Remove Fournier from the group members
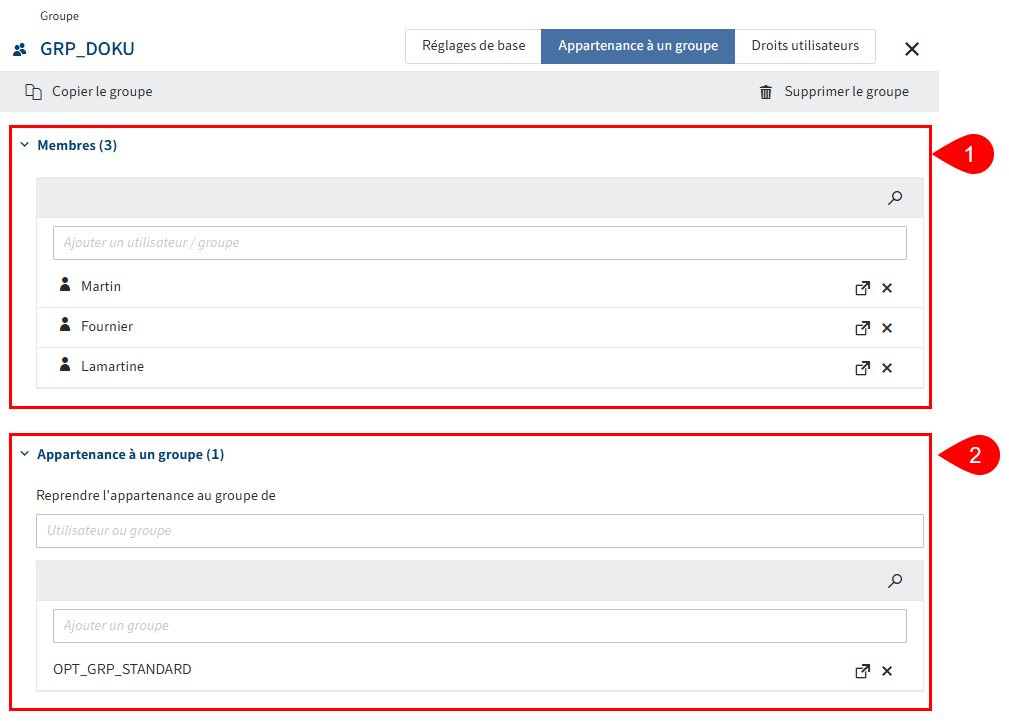This screenshot has height=727, width=1009. tap(887, 328)
